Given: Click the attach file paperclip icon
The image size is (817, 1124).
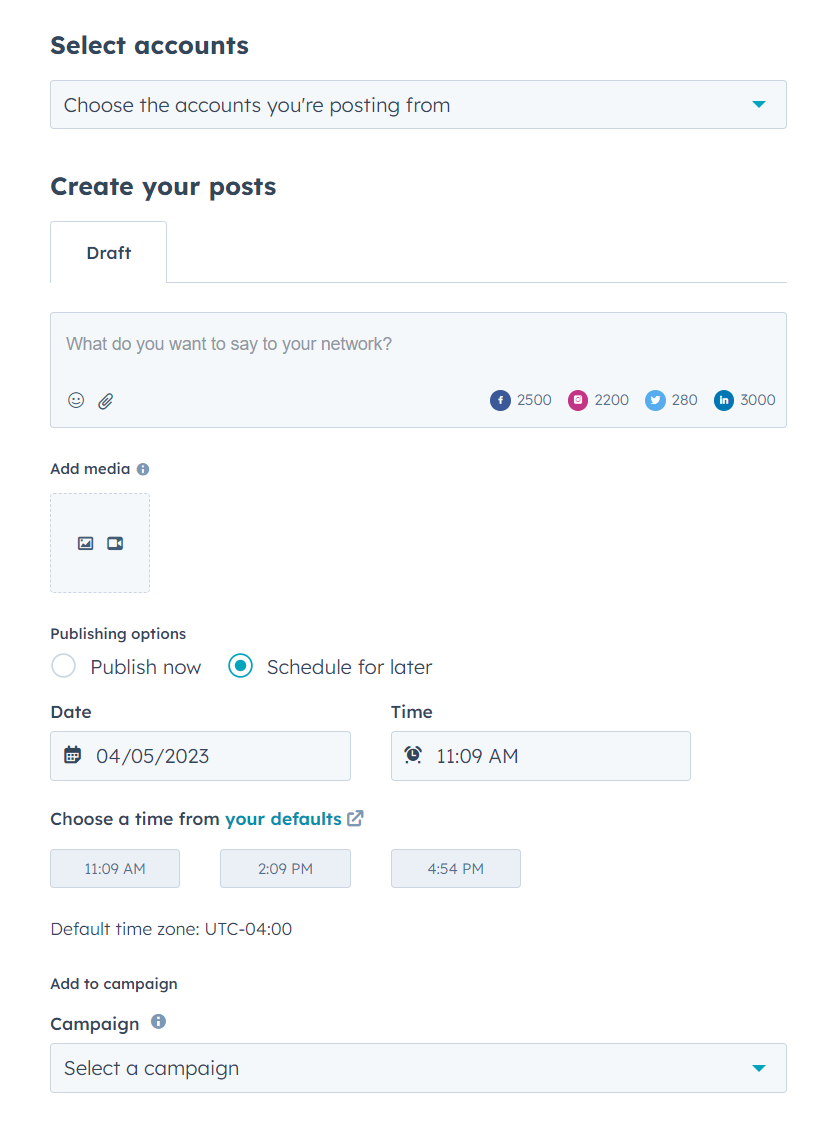Looking at the screenshot, I should tap(105, 400).
